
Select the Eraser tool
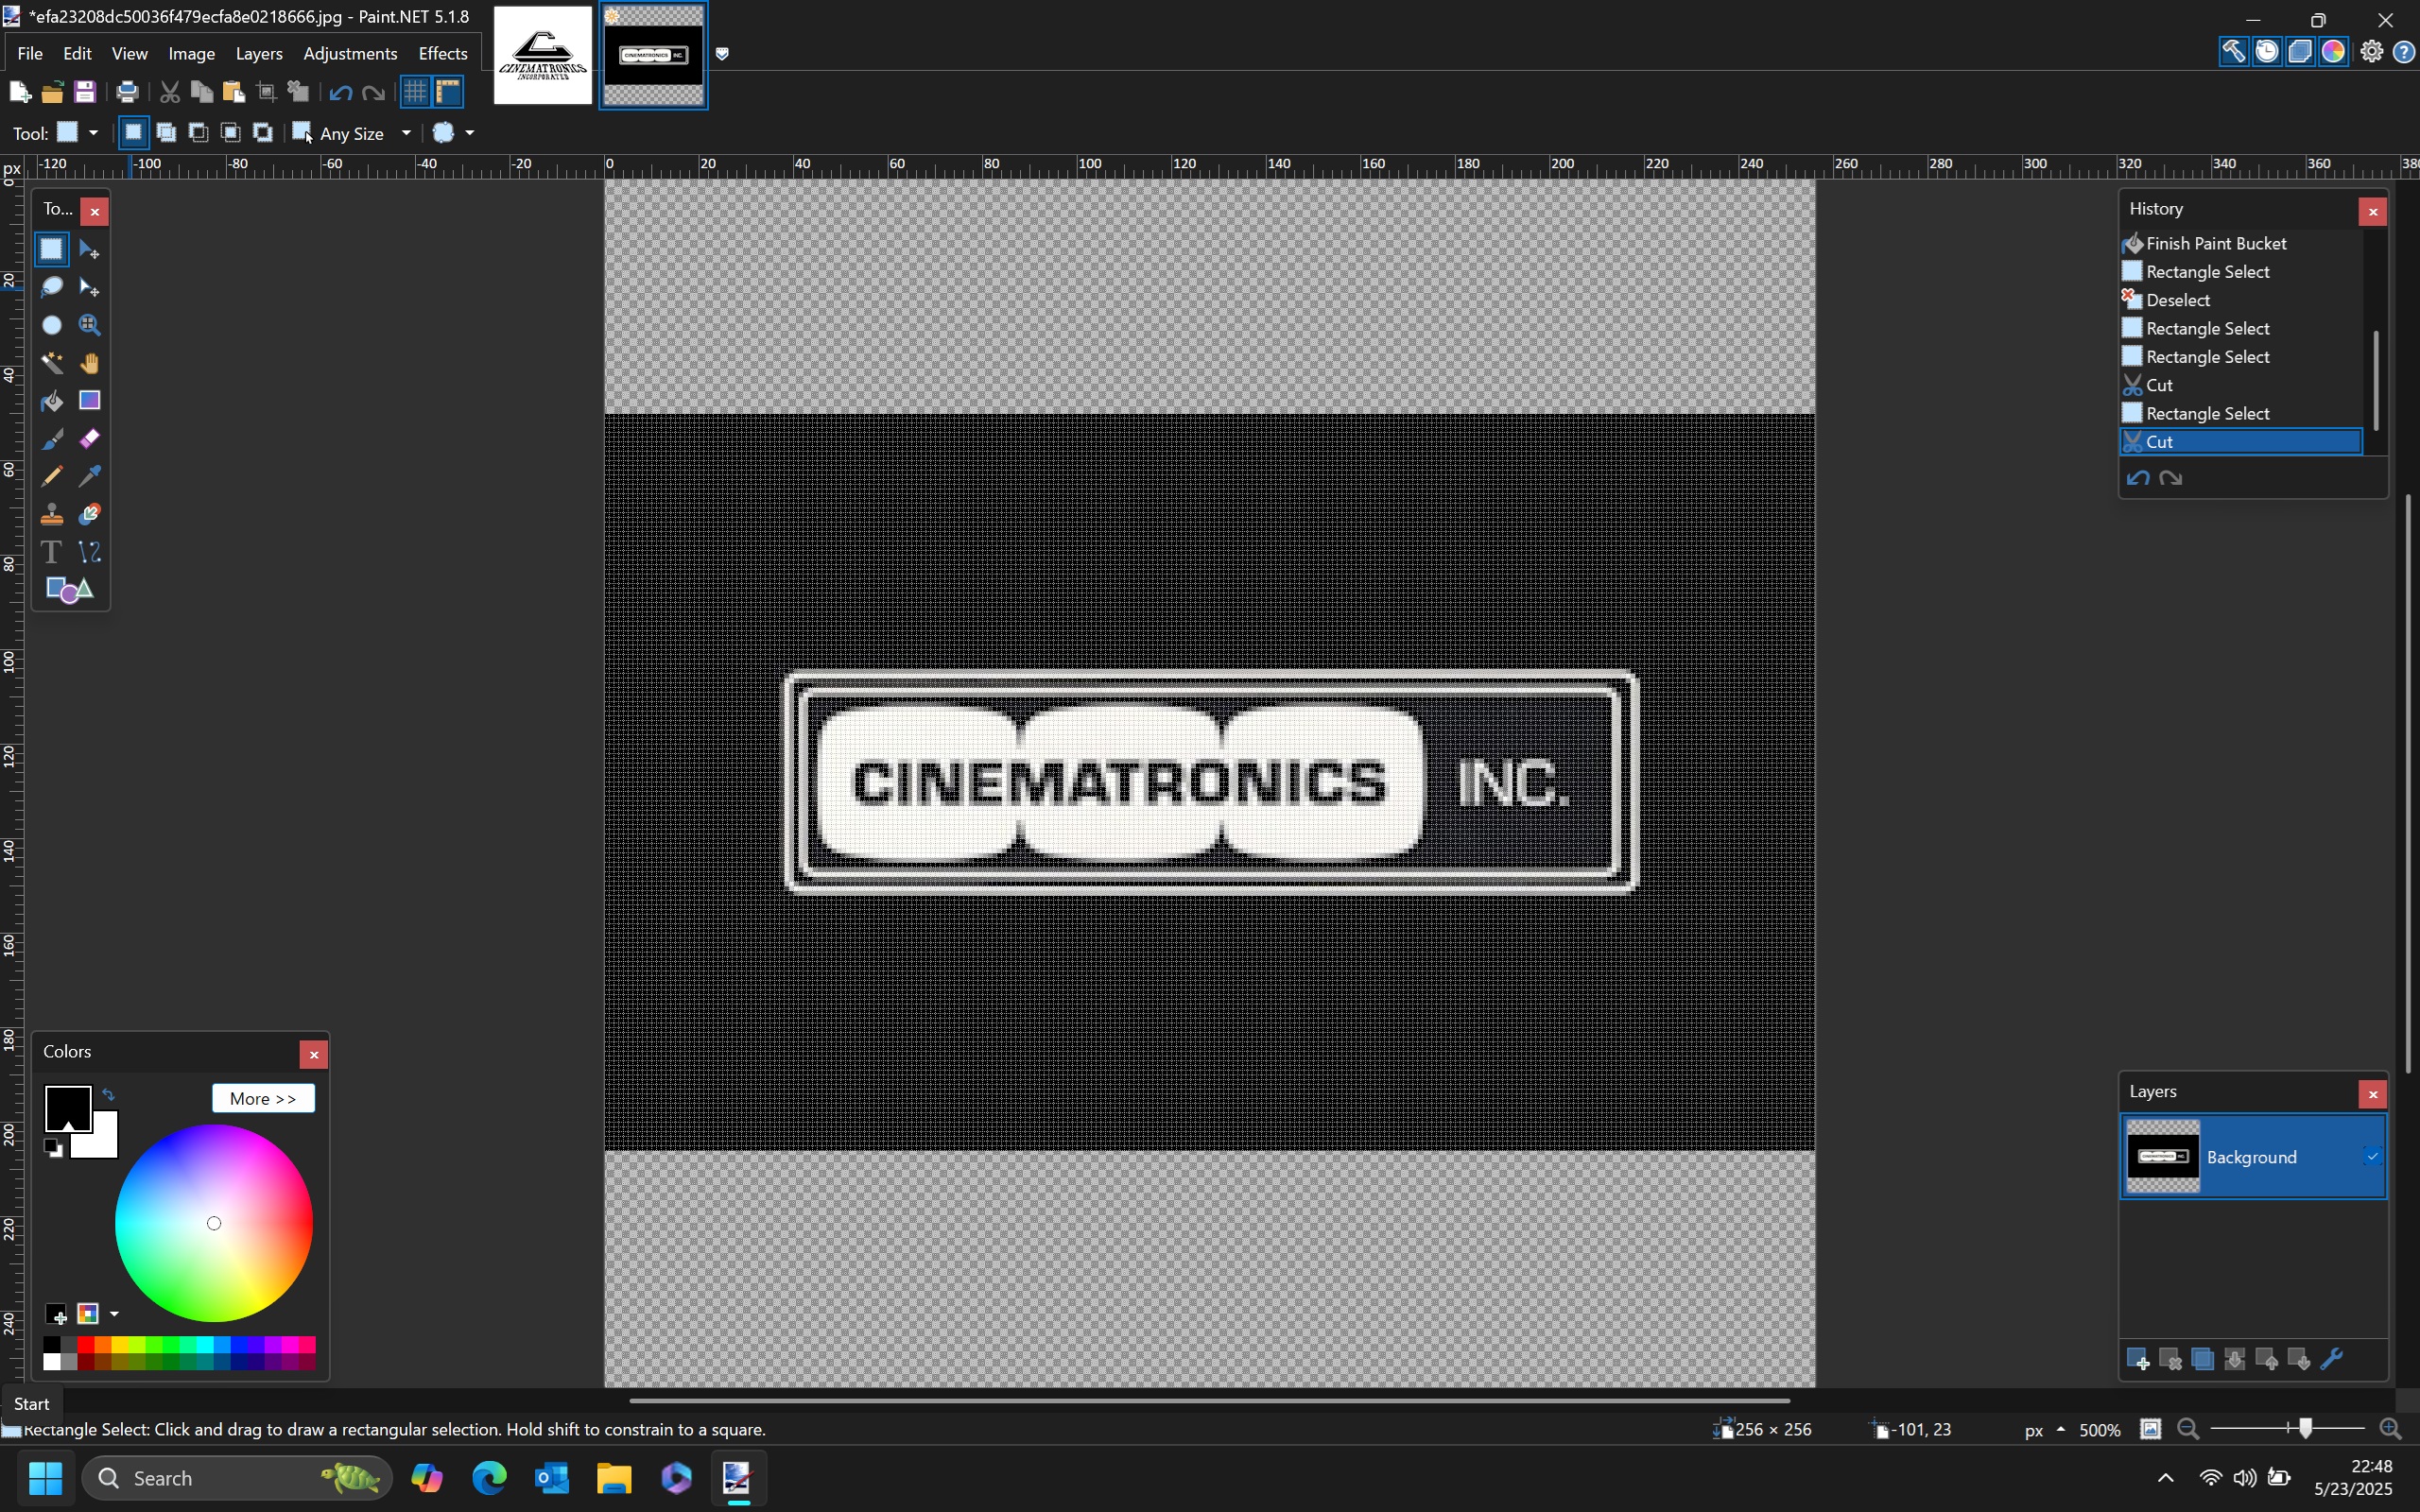(x=89, y=439)
